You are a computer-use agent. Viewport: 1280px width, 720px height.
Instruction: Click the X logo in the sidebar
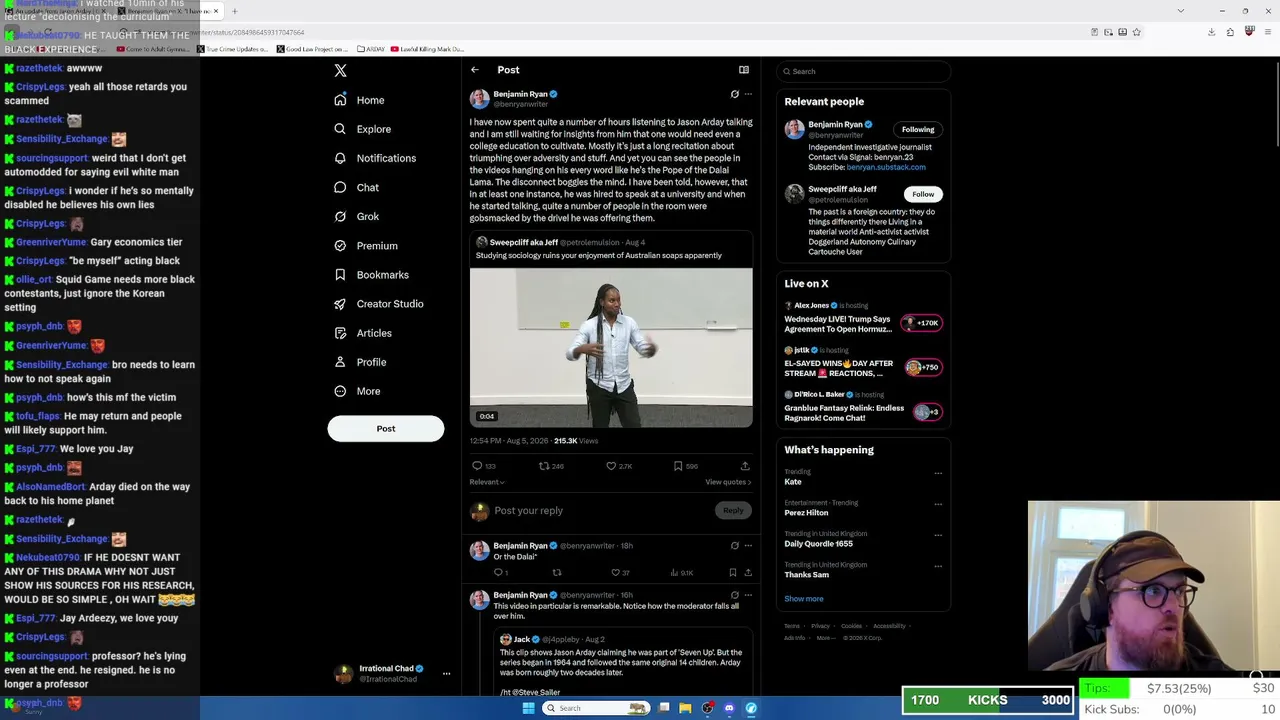(340, 71)
